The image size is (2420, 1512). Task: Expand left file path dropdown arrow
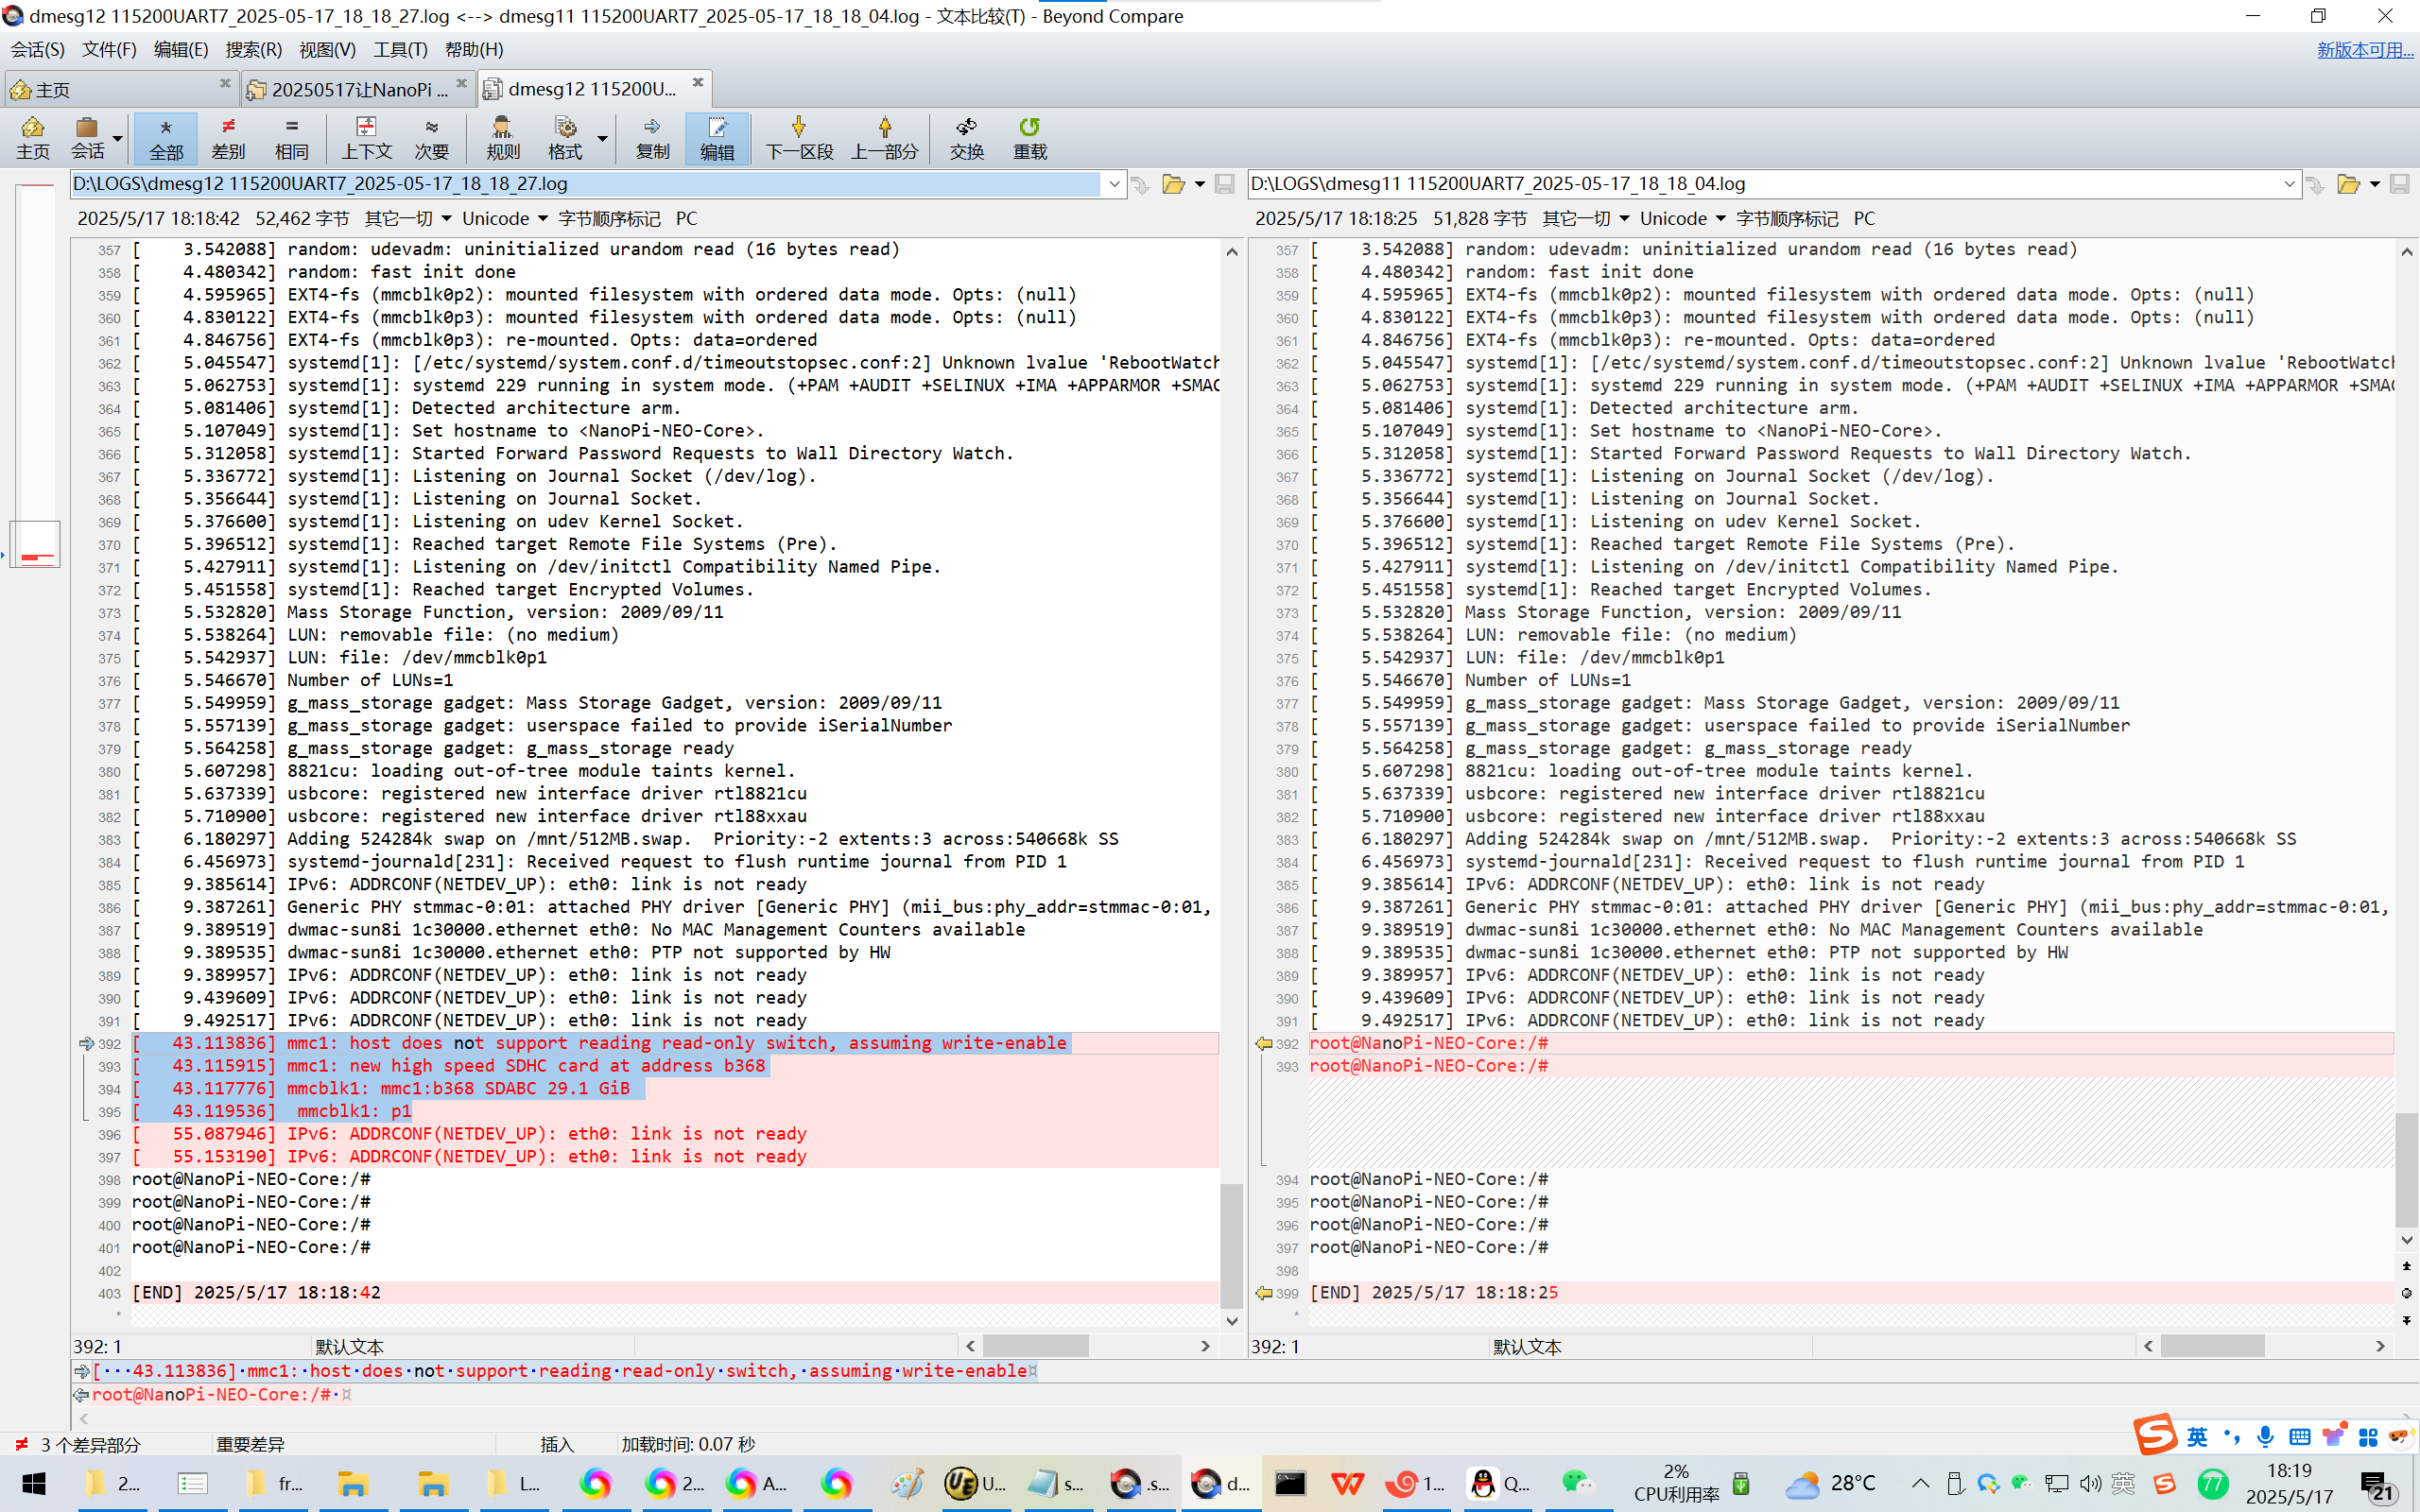tap(1114, 184)
